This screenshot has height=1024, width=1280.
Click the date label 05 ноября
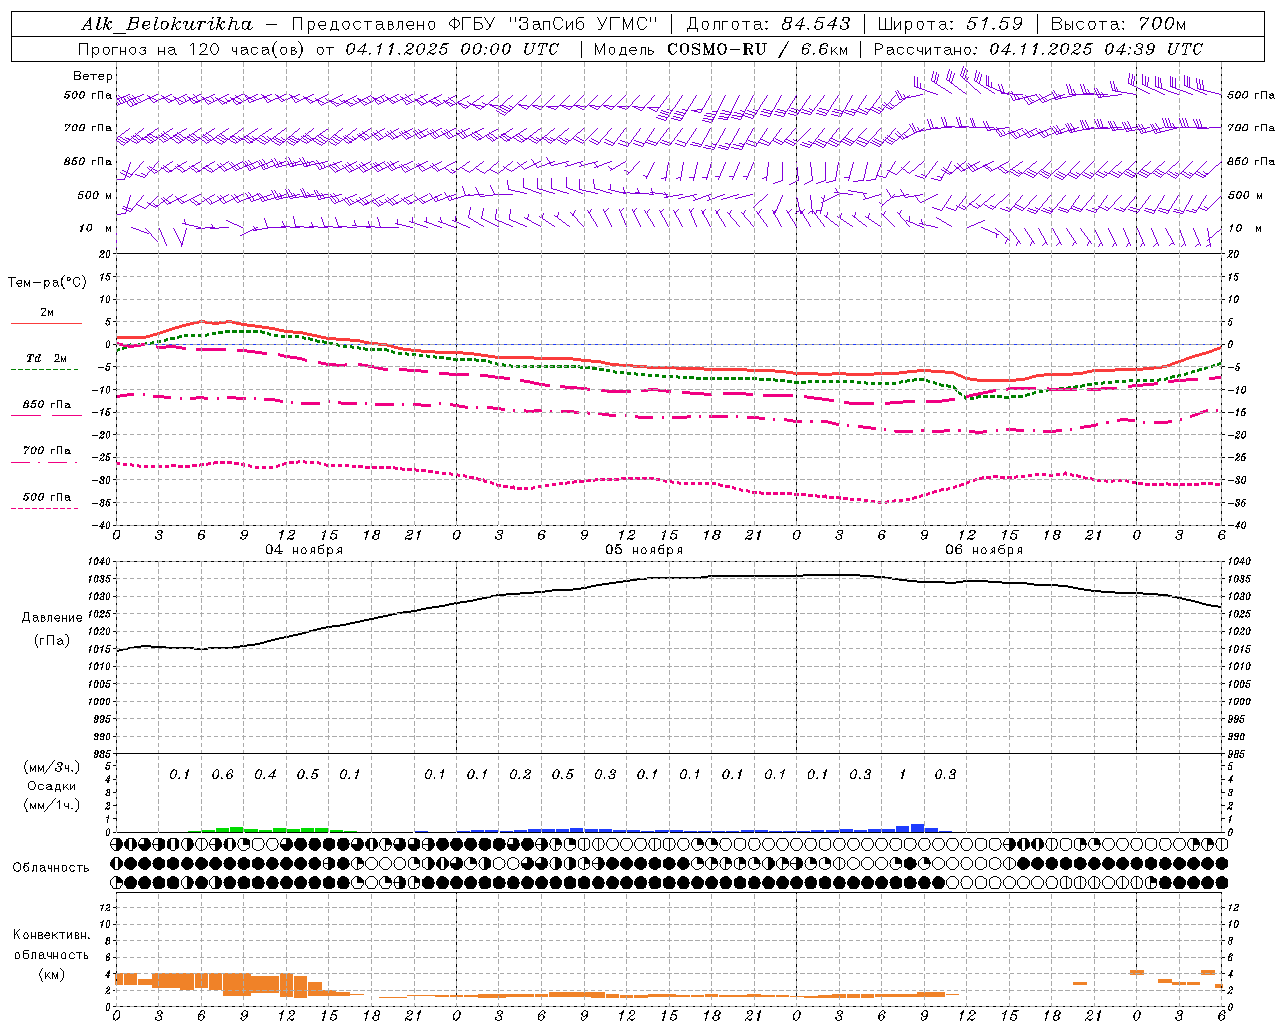click(644, 550)
